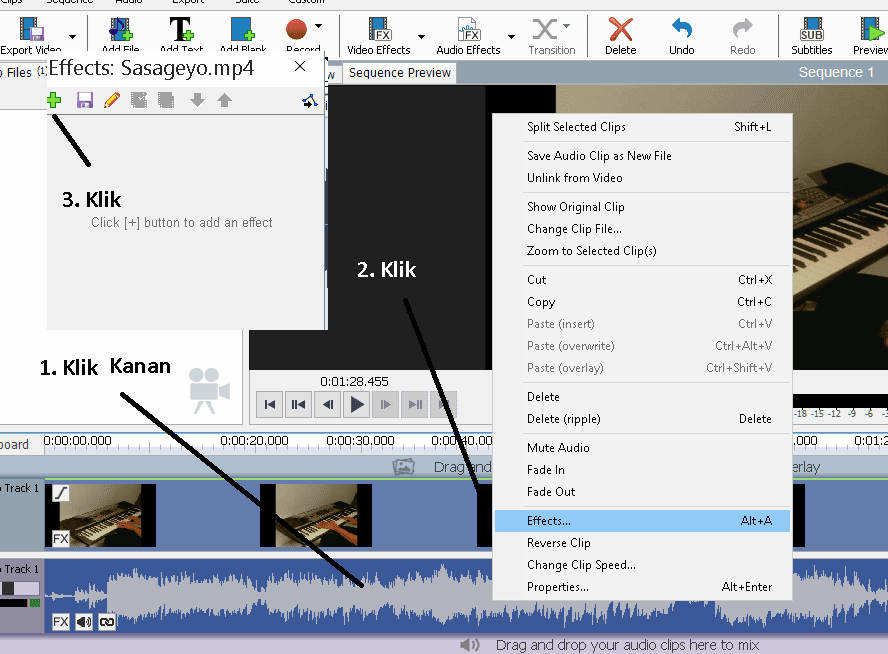Click the Play button in preview
888x654 pixels.
pyautogui.click(x=357, y=404)
